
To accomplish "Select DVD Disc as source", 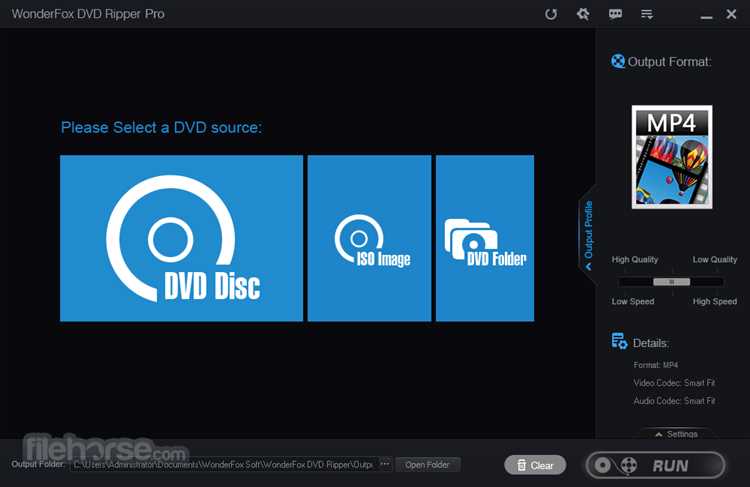I will 181,238.
